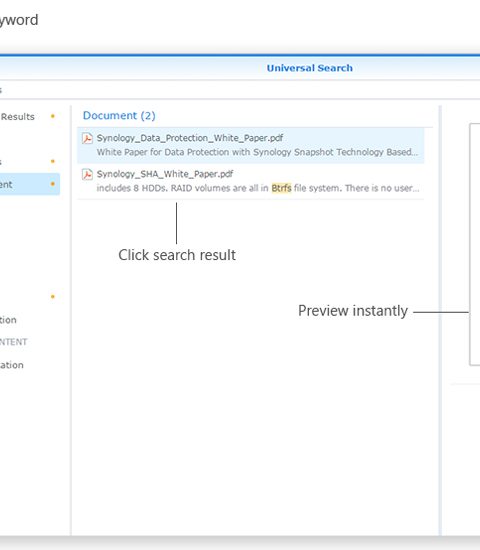Click PDF icon of SHA White Paper
This screenshot has height=550, width=480.
(x=87, y=174)
